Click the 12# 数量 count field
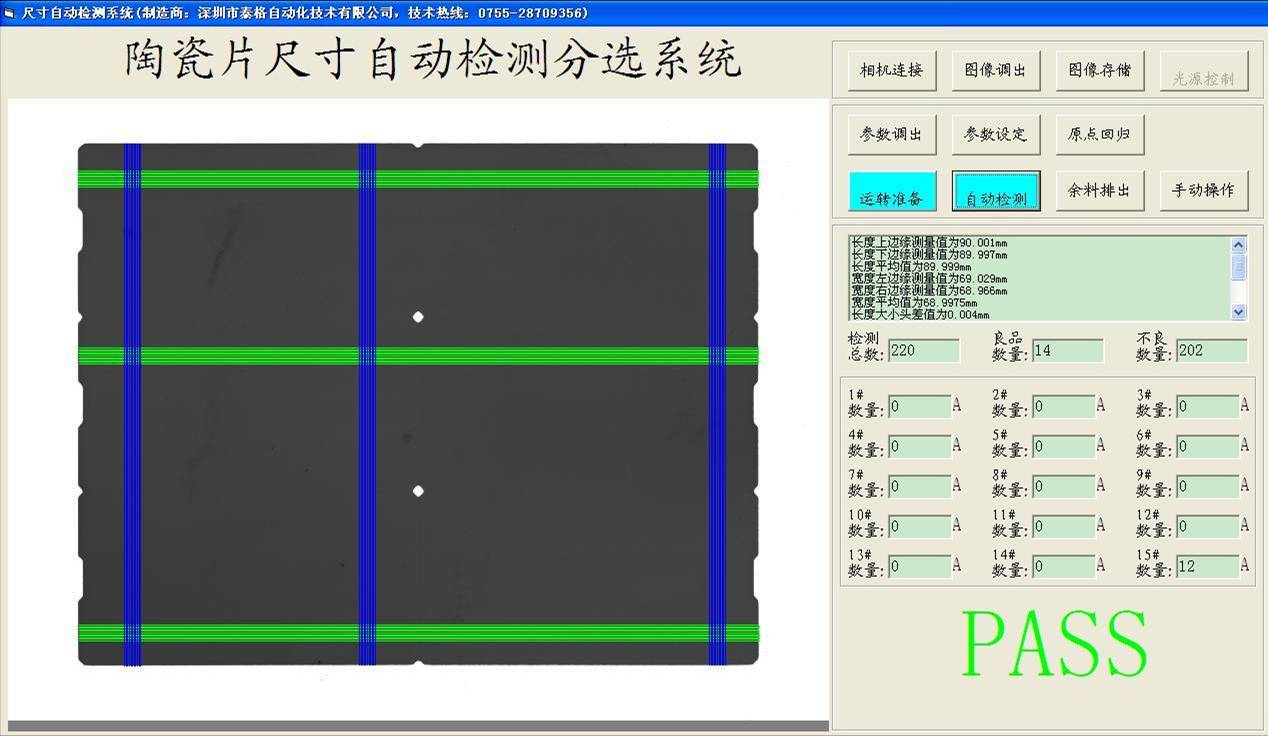1268x736 pixels. [1207, 527]
